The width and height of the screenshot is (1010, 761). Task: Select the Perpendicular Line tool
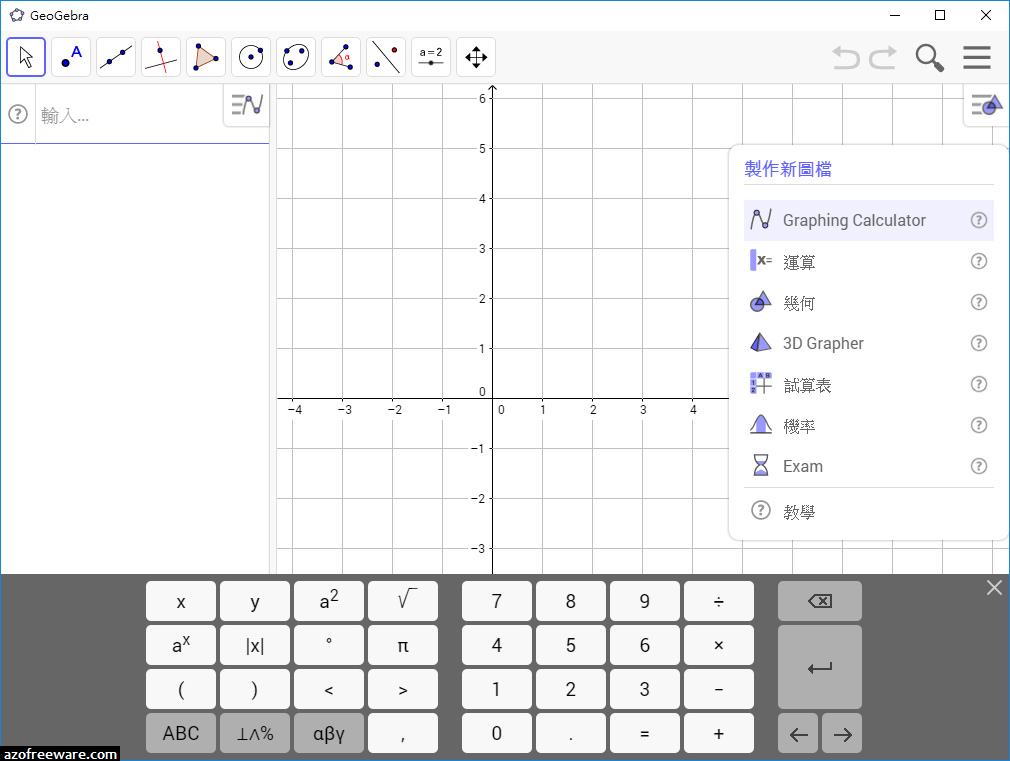tap(161, 57)
